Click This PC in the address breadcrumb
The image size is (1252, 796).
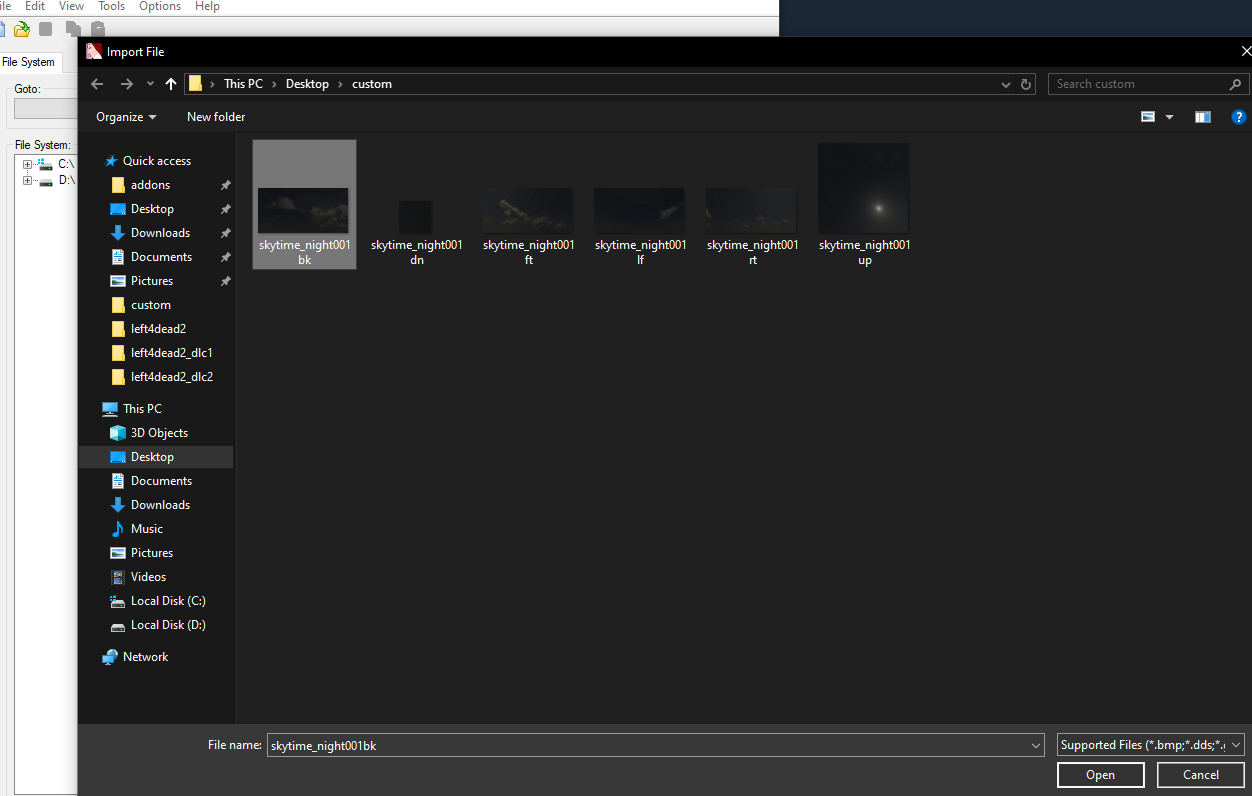(243, 84)
